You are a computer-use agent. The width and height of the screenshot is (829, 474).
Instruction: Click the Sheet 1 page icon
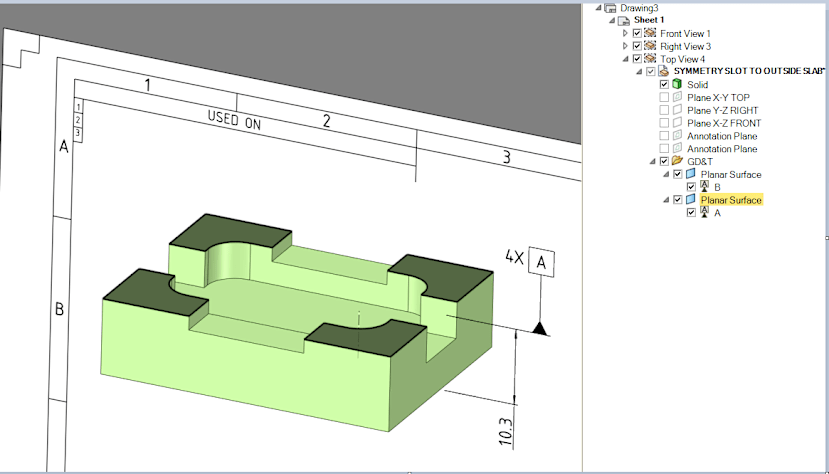coord(624,21)
